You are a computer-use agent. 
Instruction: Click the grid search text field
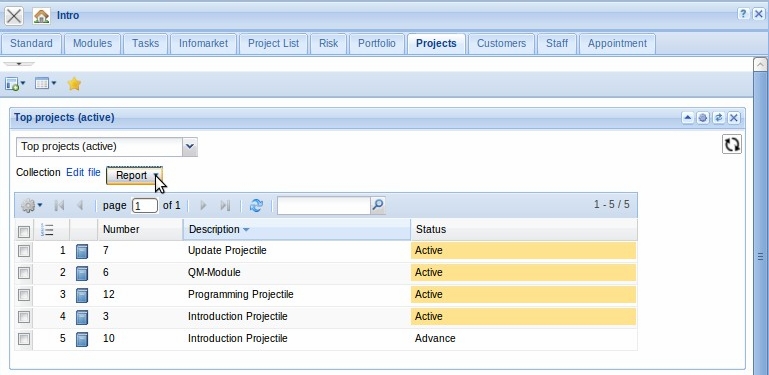(x=324, y=205)
